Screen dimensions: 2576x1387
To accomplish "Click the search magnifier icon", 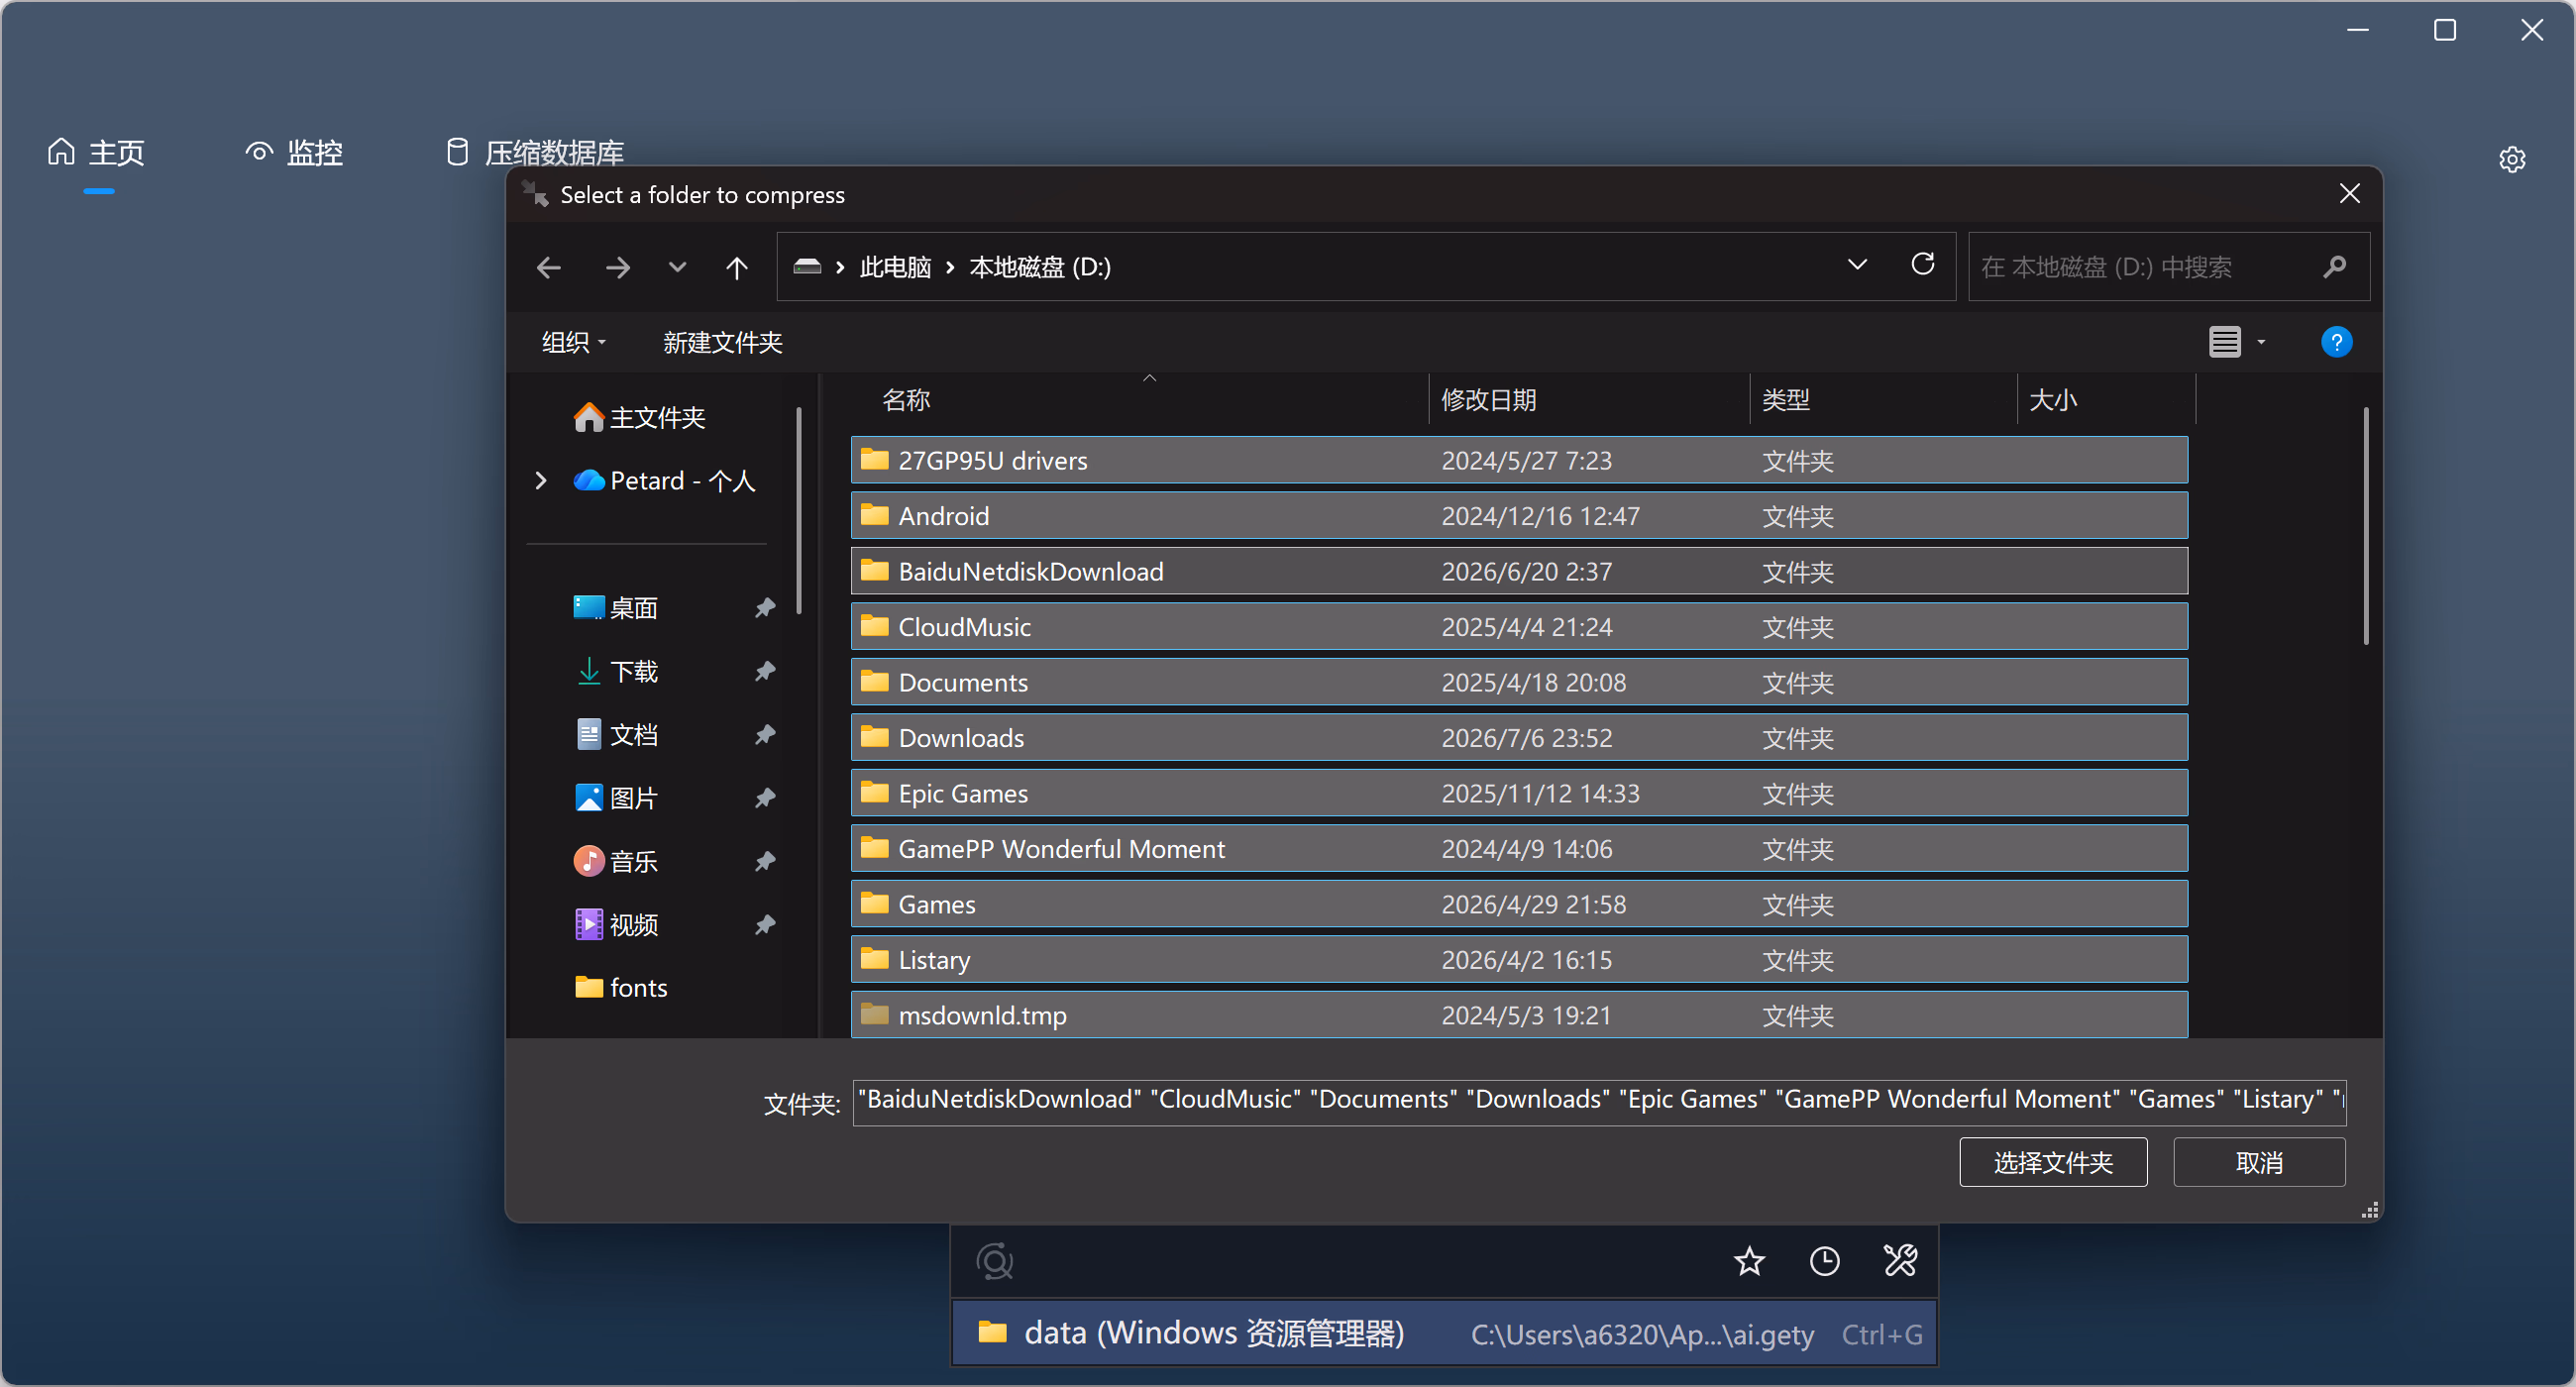I will point(2334,267).
